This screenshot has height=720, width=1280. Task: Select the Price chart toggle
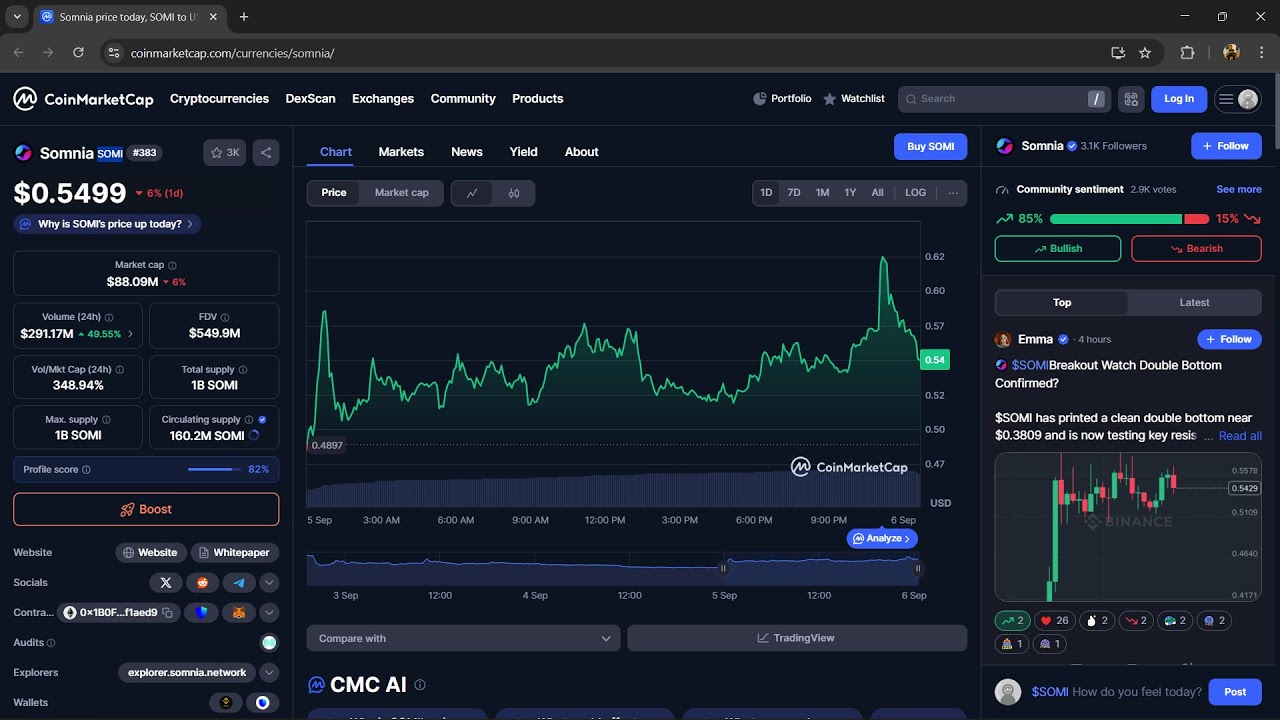pos(334,193)
